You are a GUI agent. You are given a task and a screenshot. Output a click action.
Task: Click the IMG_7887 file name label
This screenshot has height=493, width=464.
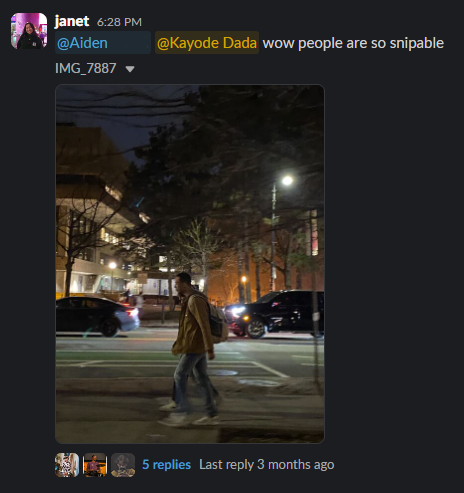pos(86,68)
